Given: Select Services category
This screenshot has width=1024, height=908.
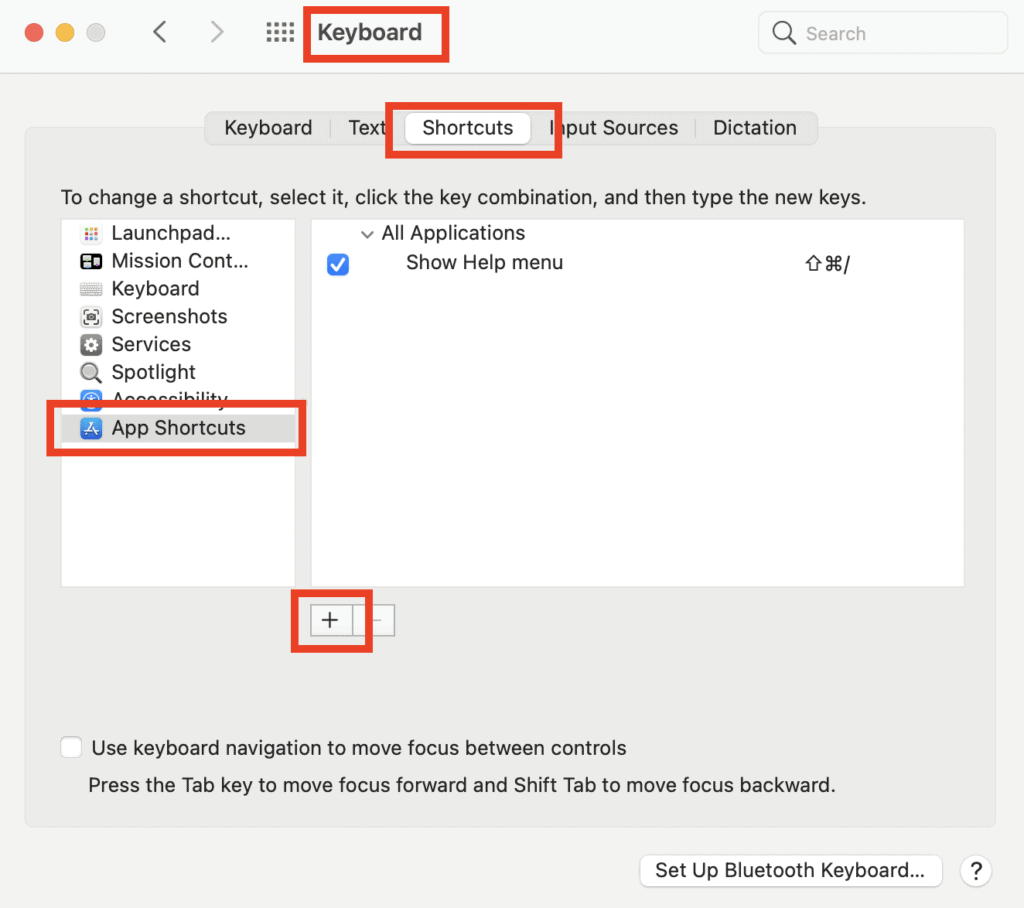Looking at the screenshot, I should coord(178,344).
